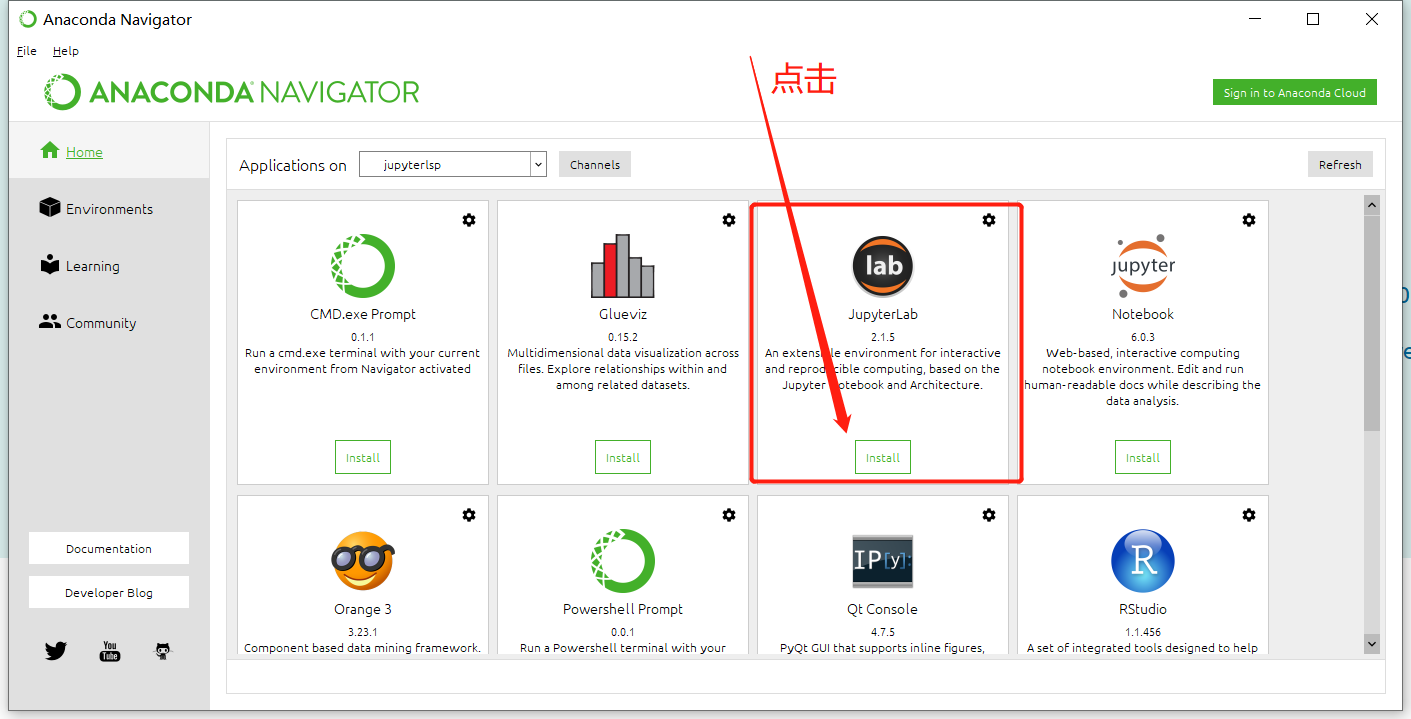Open the File menu
Image resolution: width=1411 pixels, height=719 pixels.
coord(27,51)
